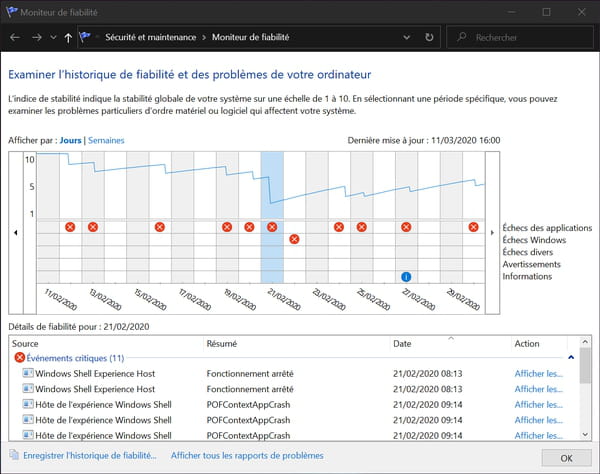This screenshot has height=474, width=600.
Task: Expand the address bar history dropdown
Action: pyautogui.click(x=407, y=37)
